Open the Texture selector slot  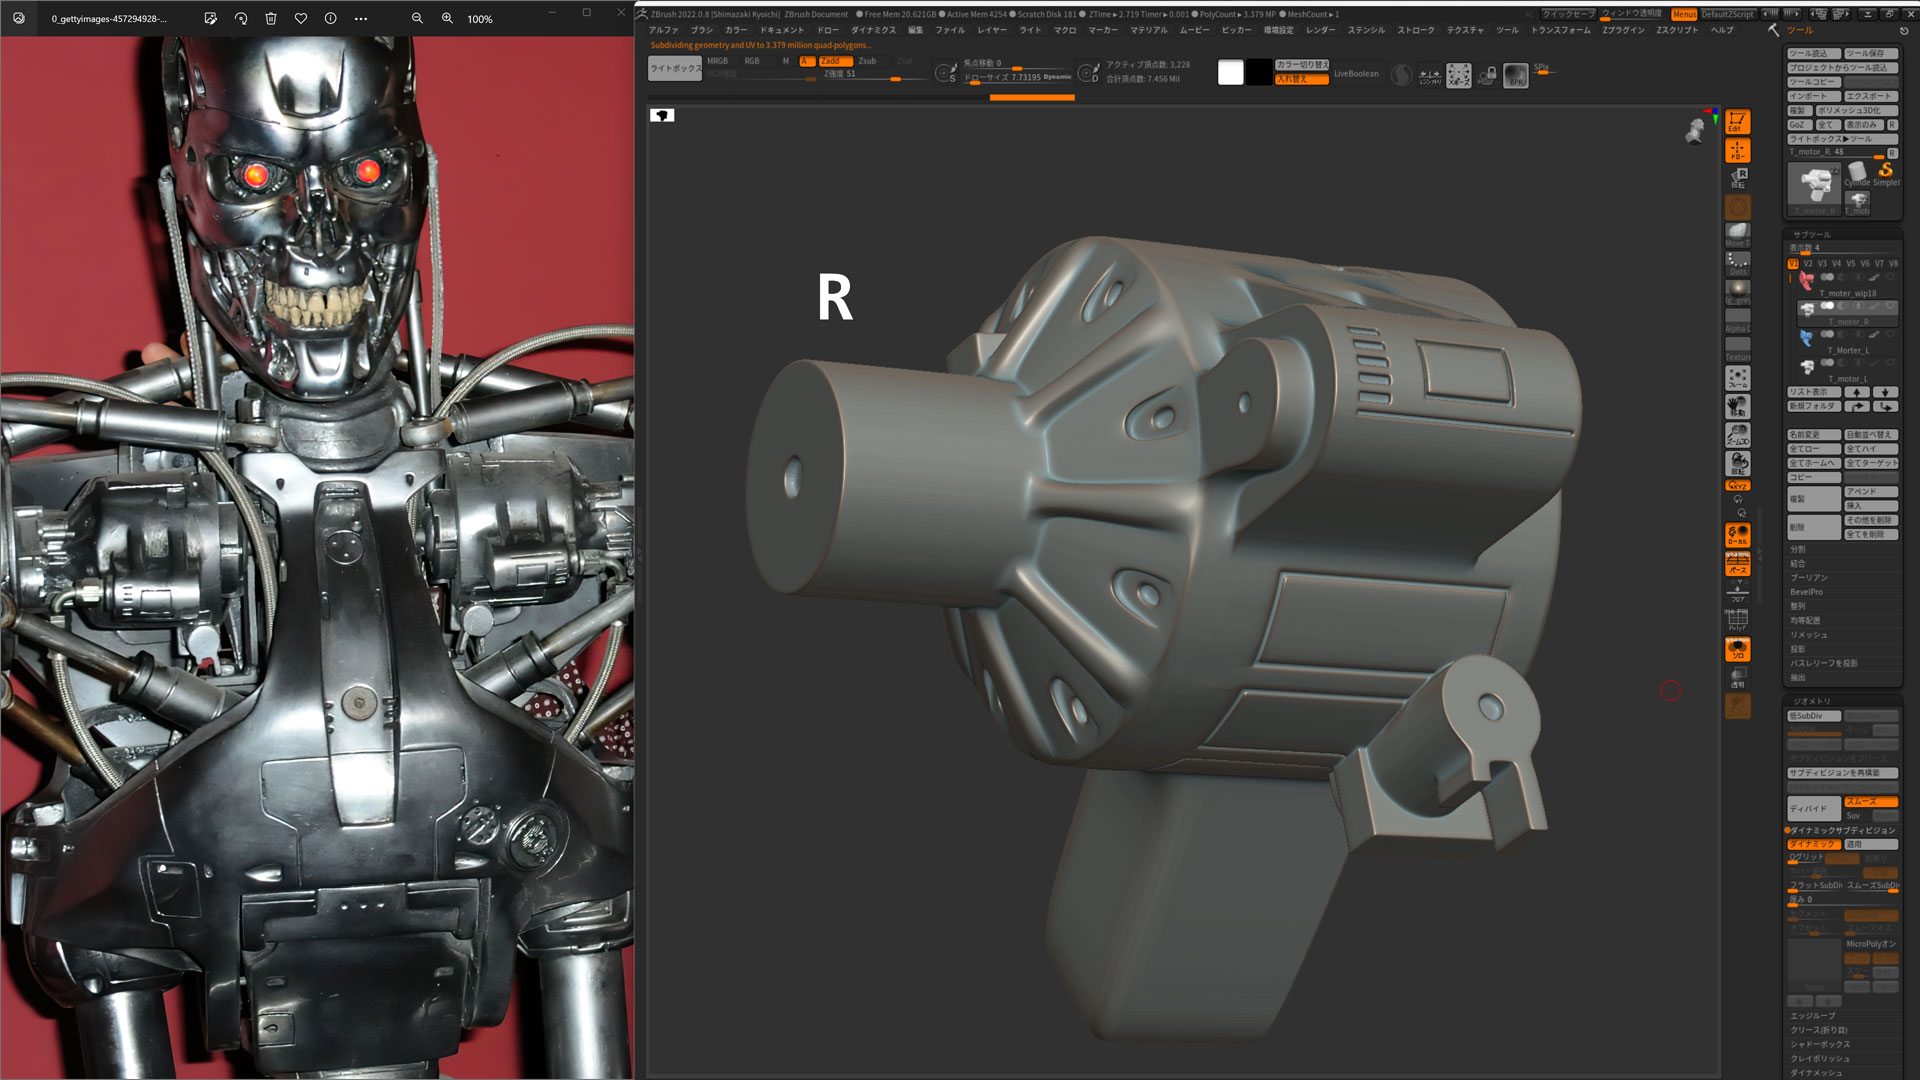click(x=1738, y=350)
